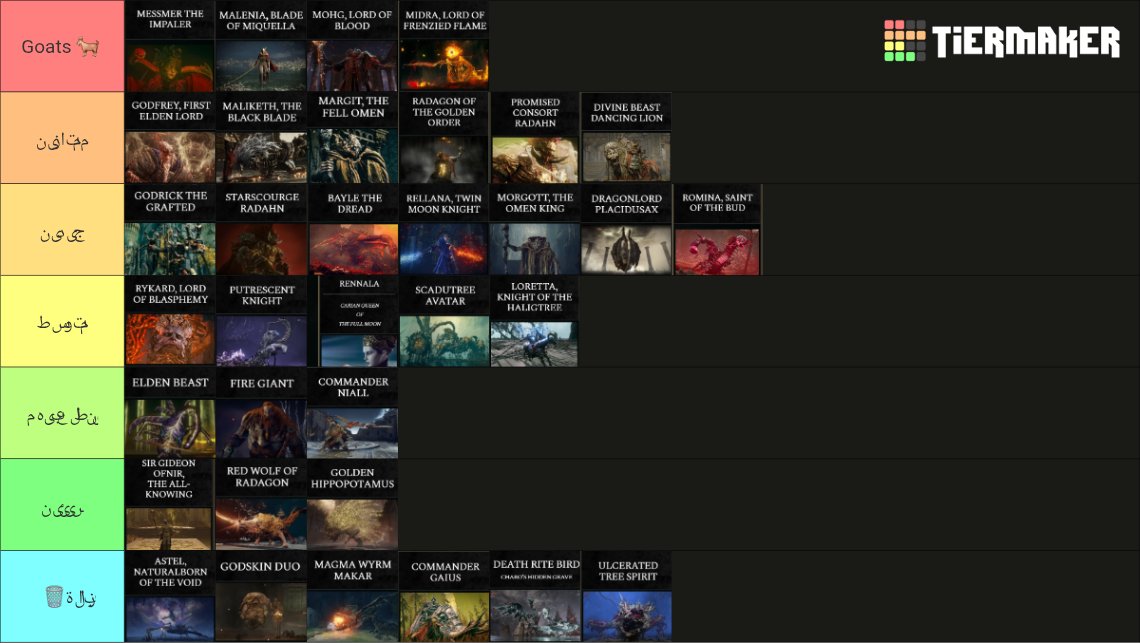Image resolution: width=1140 pixels, height=643 pixels.
Task: Click the Magma Wyrm Makar card
Action: click(352, 596)
